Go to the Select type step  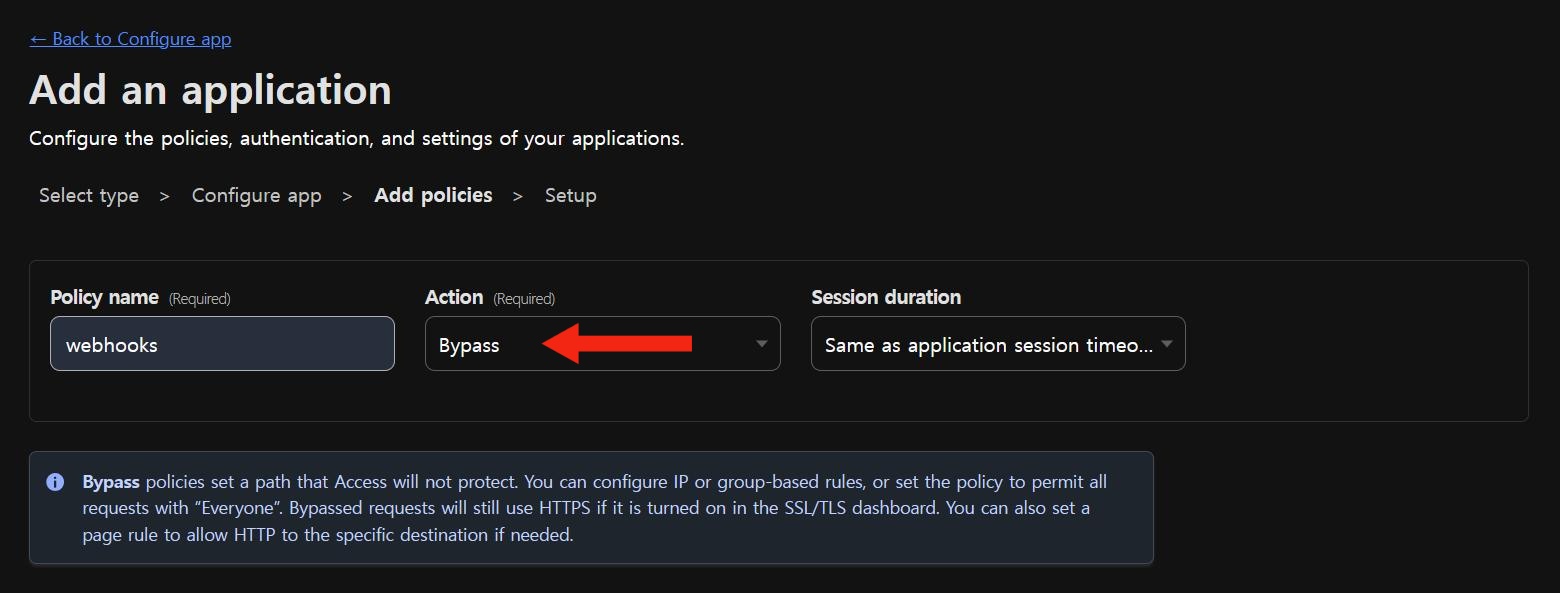point(89,196)
